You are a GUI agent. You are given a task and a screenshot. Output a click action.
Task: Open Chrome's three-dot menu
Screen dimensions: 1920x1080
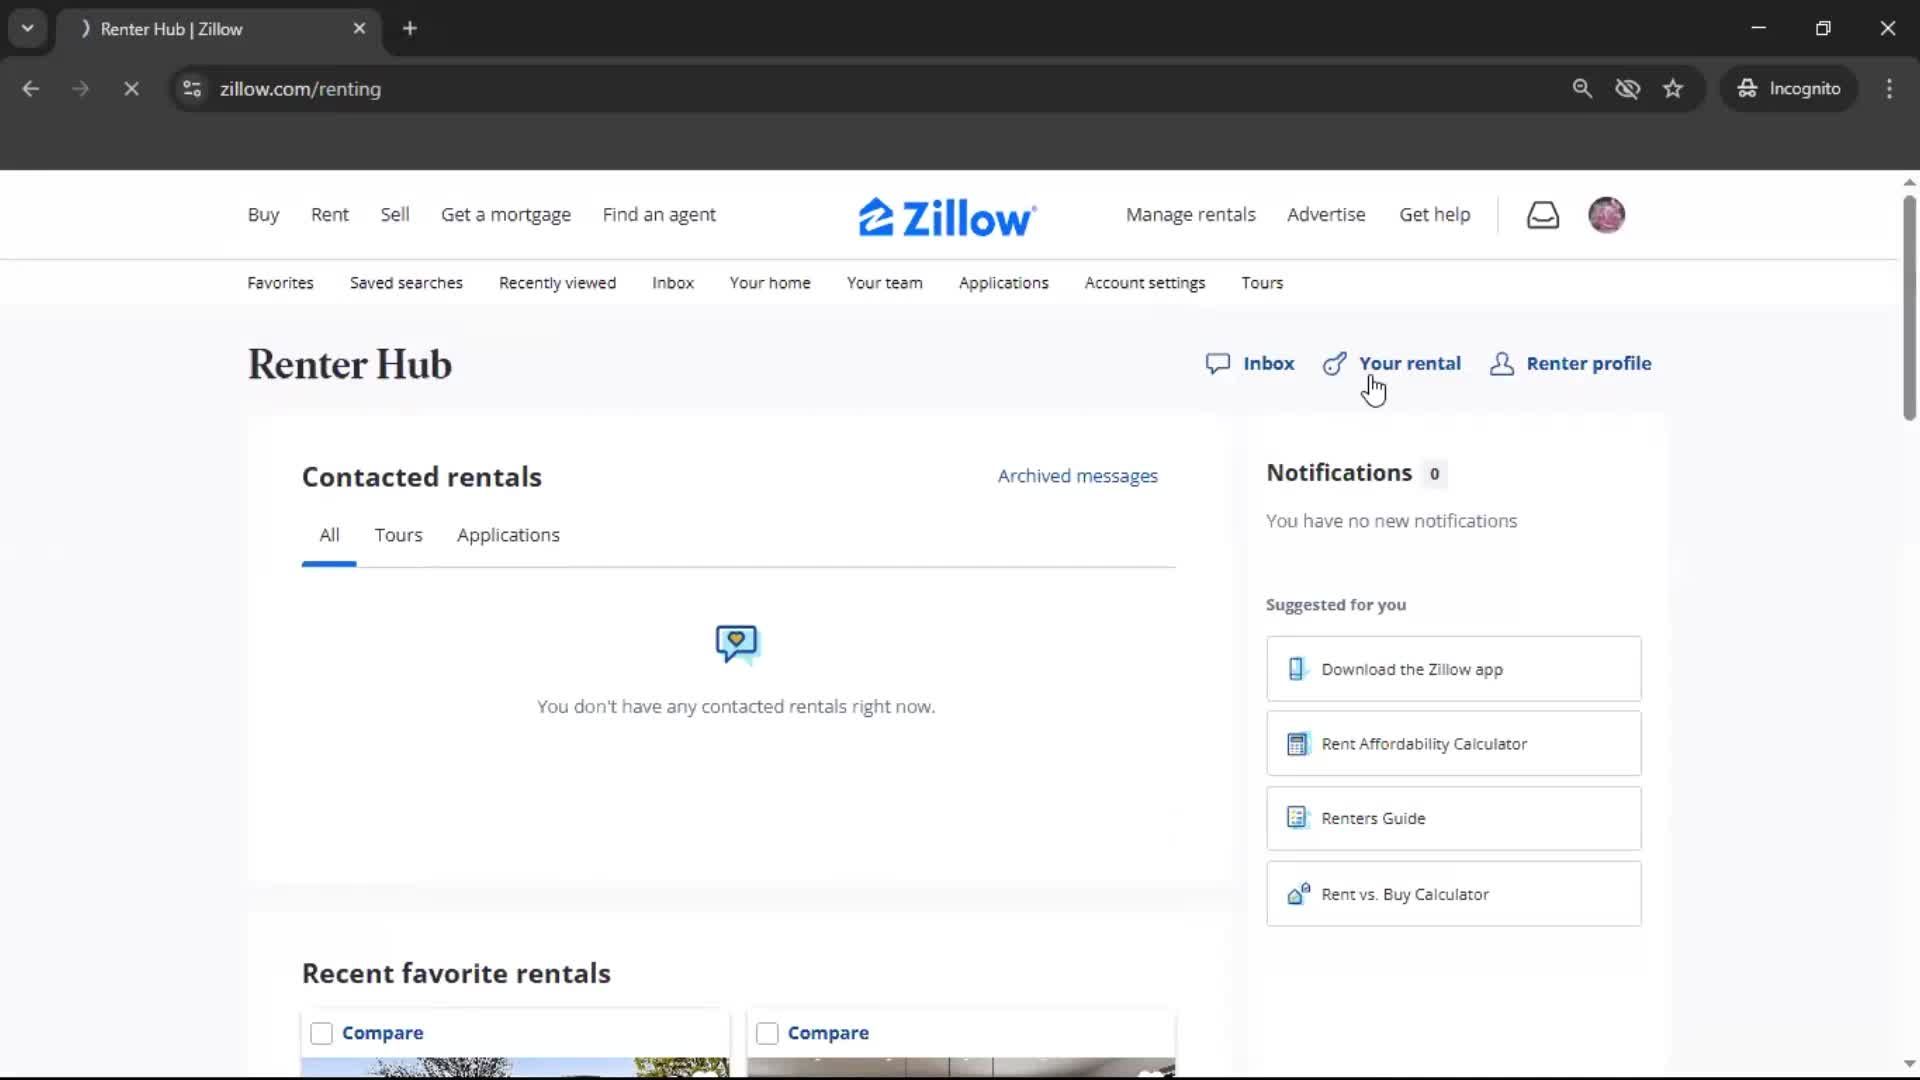click(x=1889, y=88)
